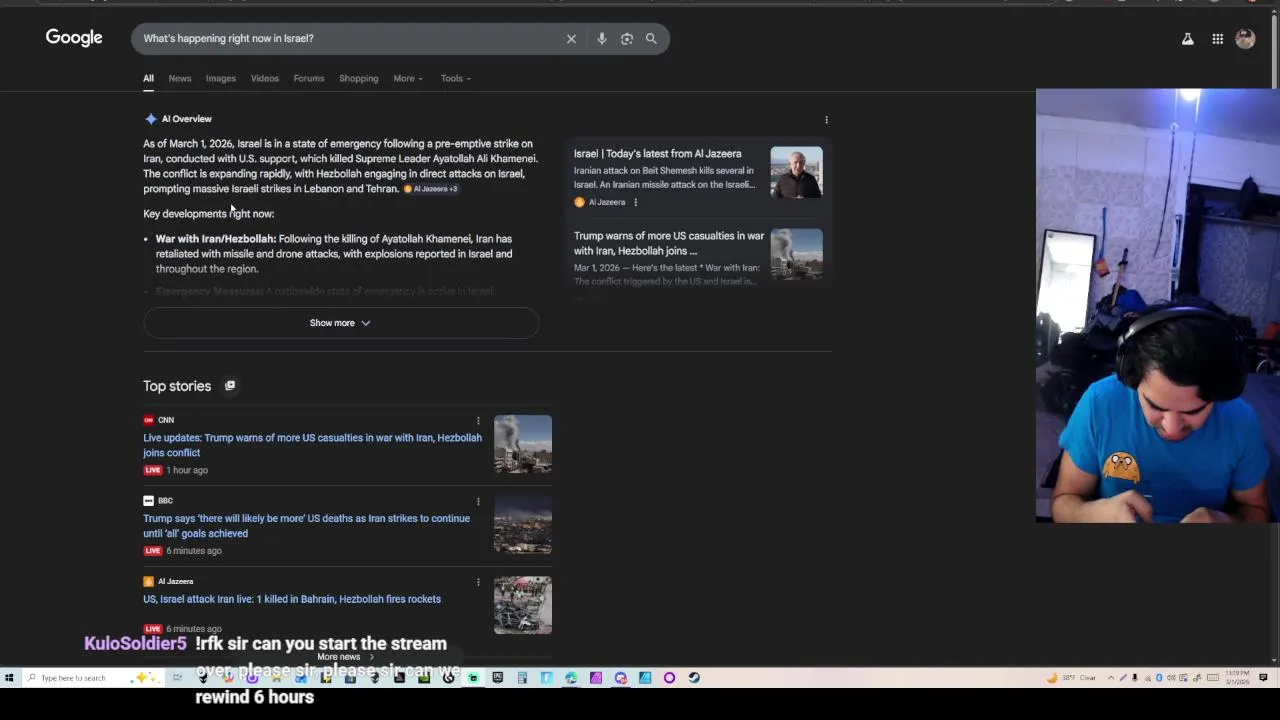Viewport: 1280px width, 720px height.
Task: Click the CNN source label
Action: pos(166,420)
